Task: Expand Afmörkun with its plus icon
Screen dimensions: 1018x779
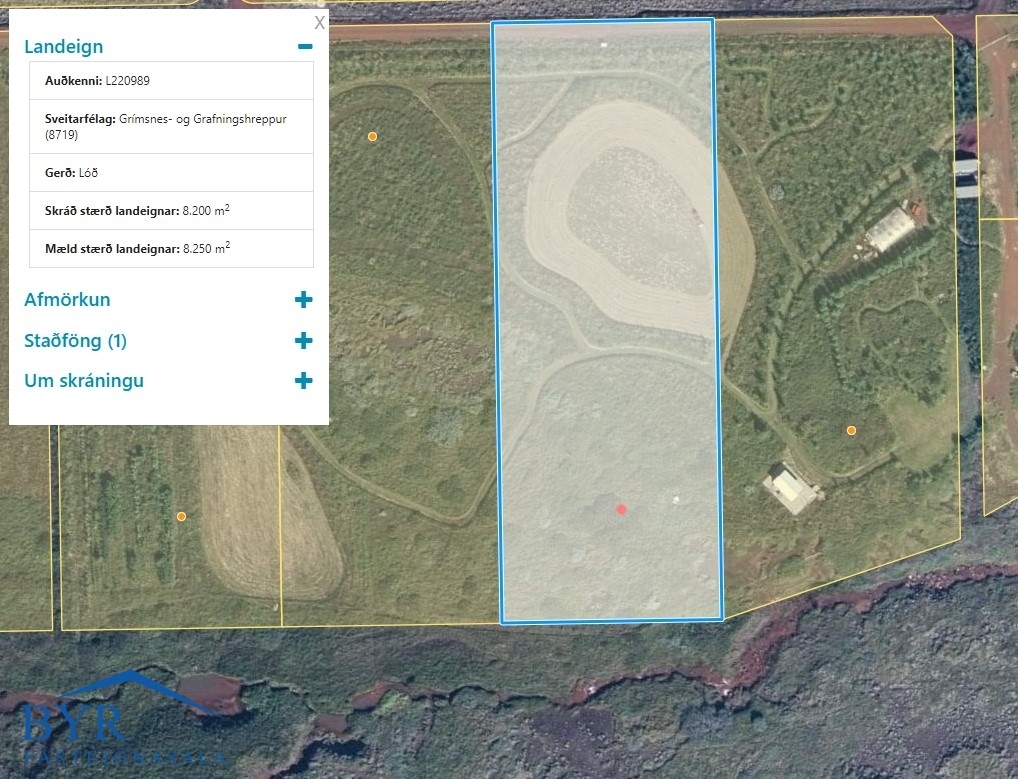Action: click(x=303, y=299)
